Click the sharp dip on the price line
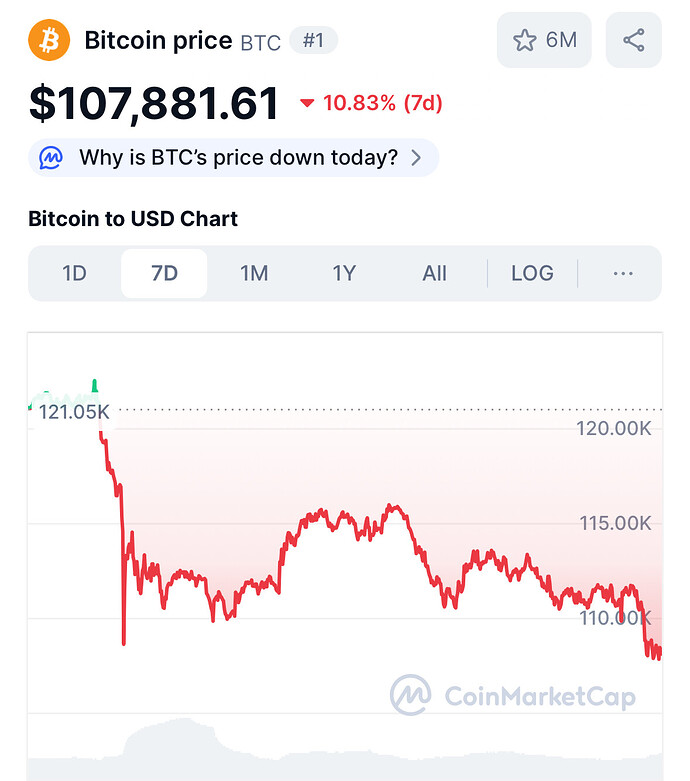Viewport: 690px width, 781px height. [x=124, y=638]
